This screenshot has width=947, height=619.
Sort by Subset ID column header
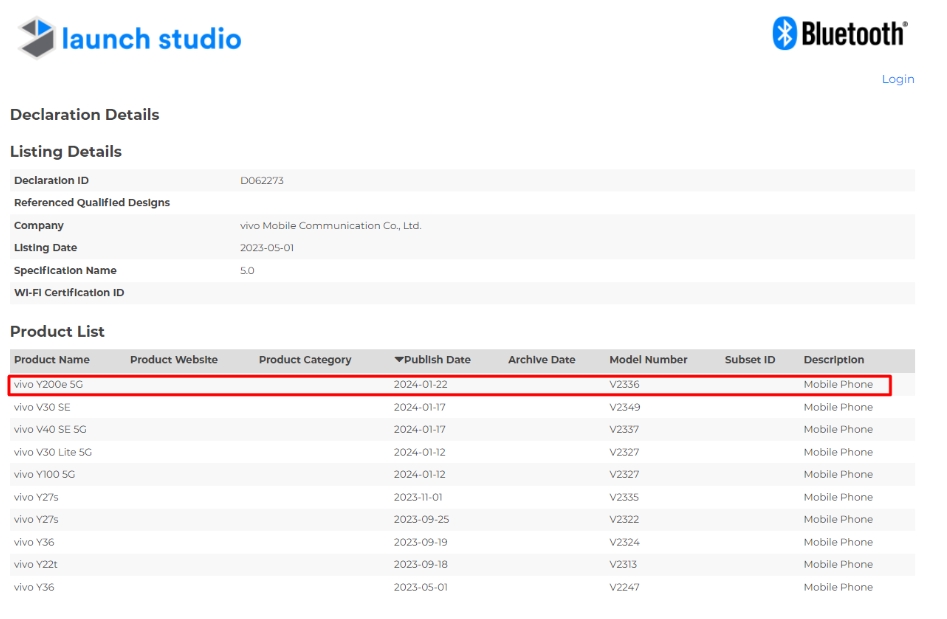click(x=750, y=360)
